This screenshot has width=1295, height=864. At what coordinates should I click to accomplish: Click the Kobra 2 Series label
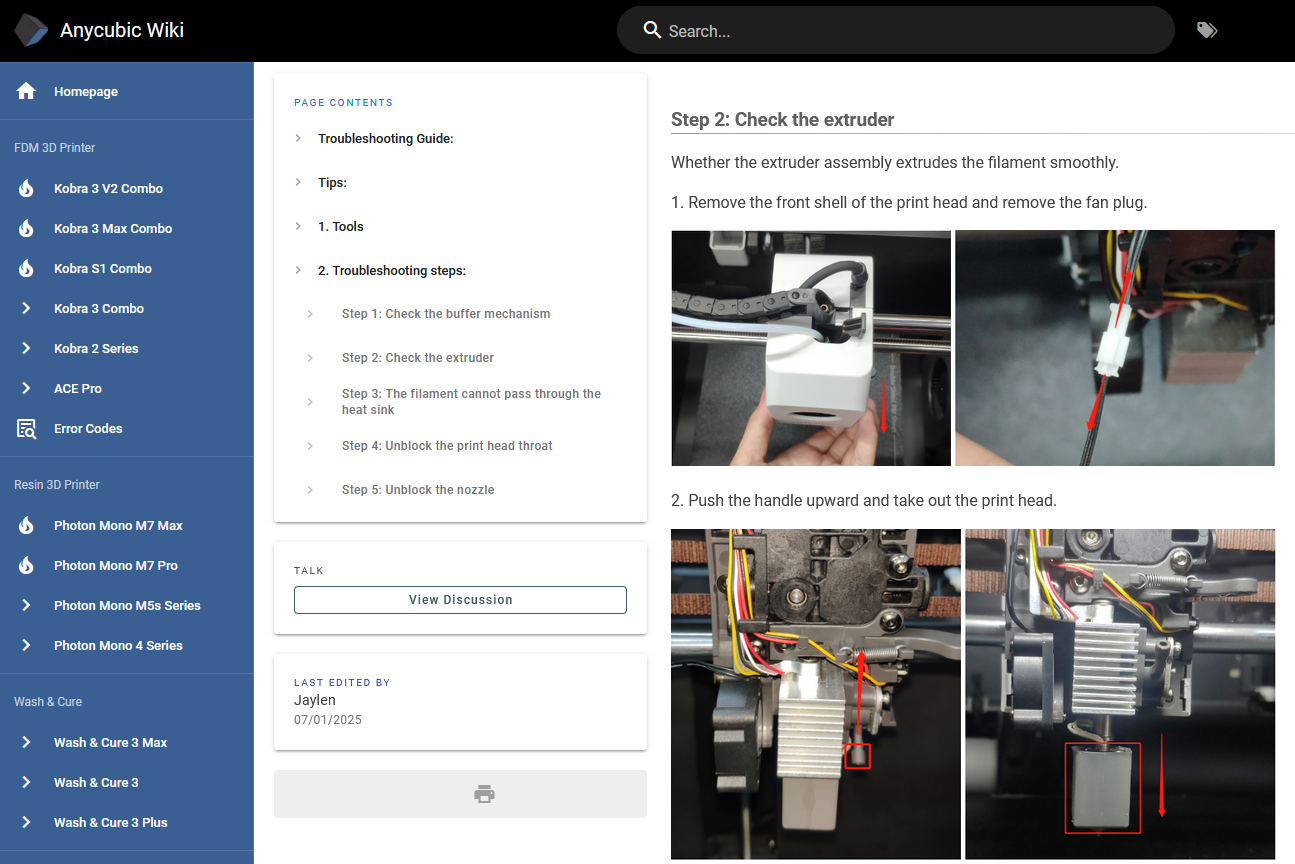pos(96,348)
